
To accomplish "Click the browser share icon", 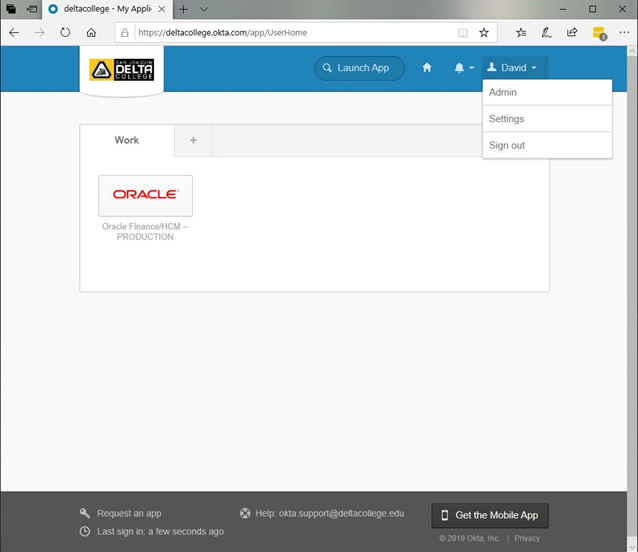I will pos(572,32).
